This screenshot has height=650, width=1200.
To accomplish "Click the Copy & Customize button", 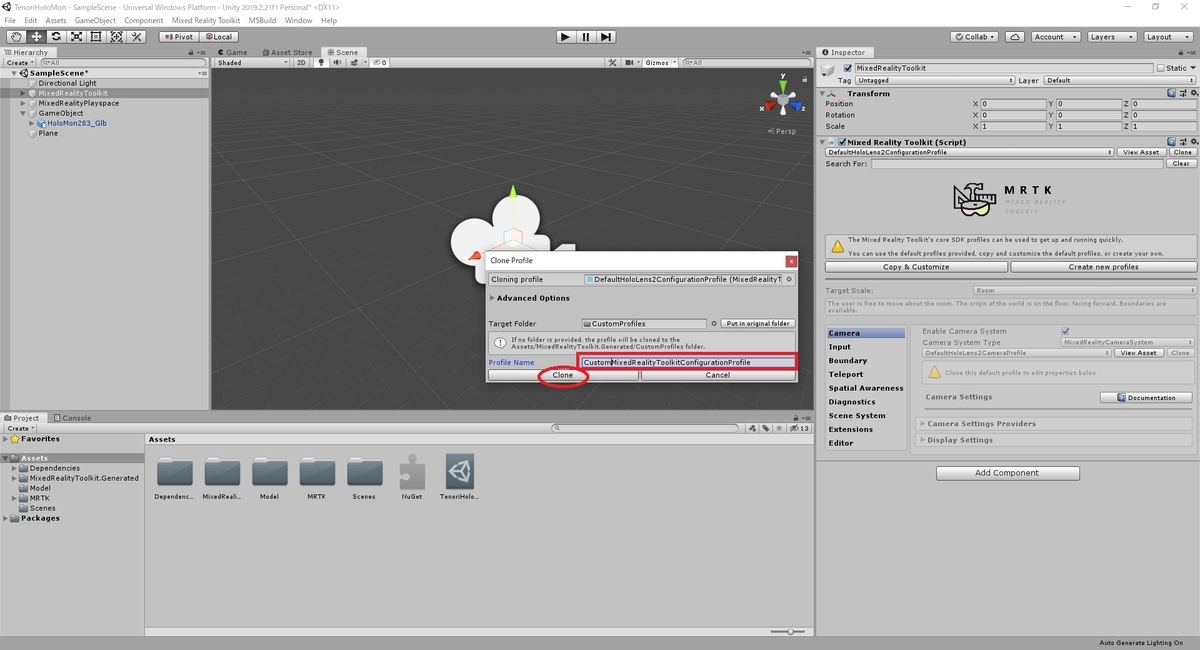I will pyautogui.click(x=916, y=267).
